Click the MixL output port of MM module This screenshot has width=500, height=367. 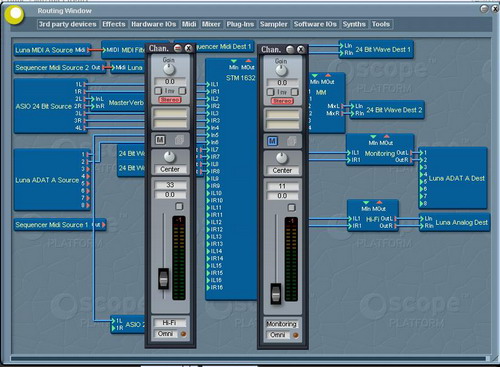(342, 106)
